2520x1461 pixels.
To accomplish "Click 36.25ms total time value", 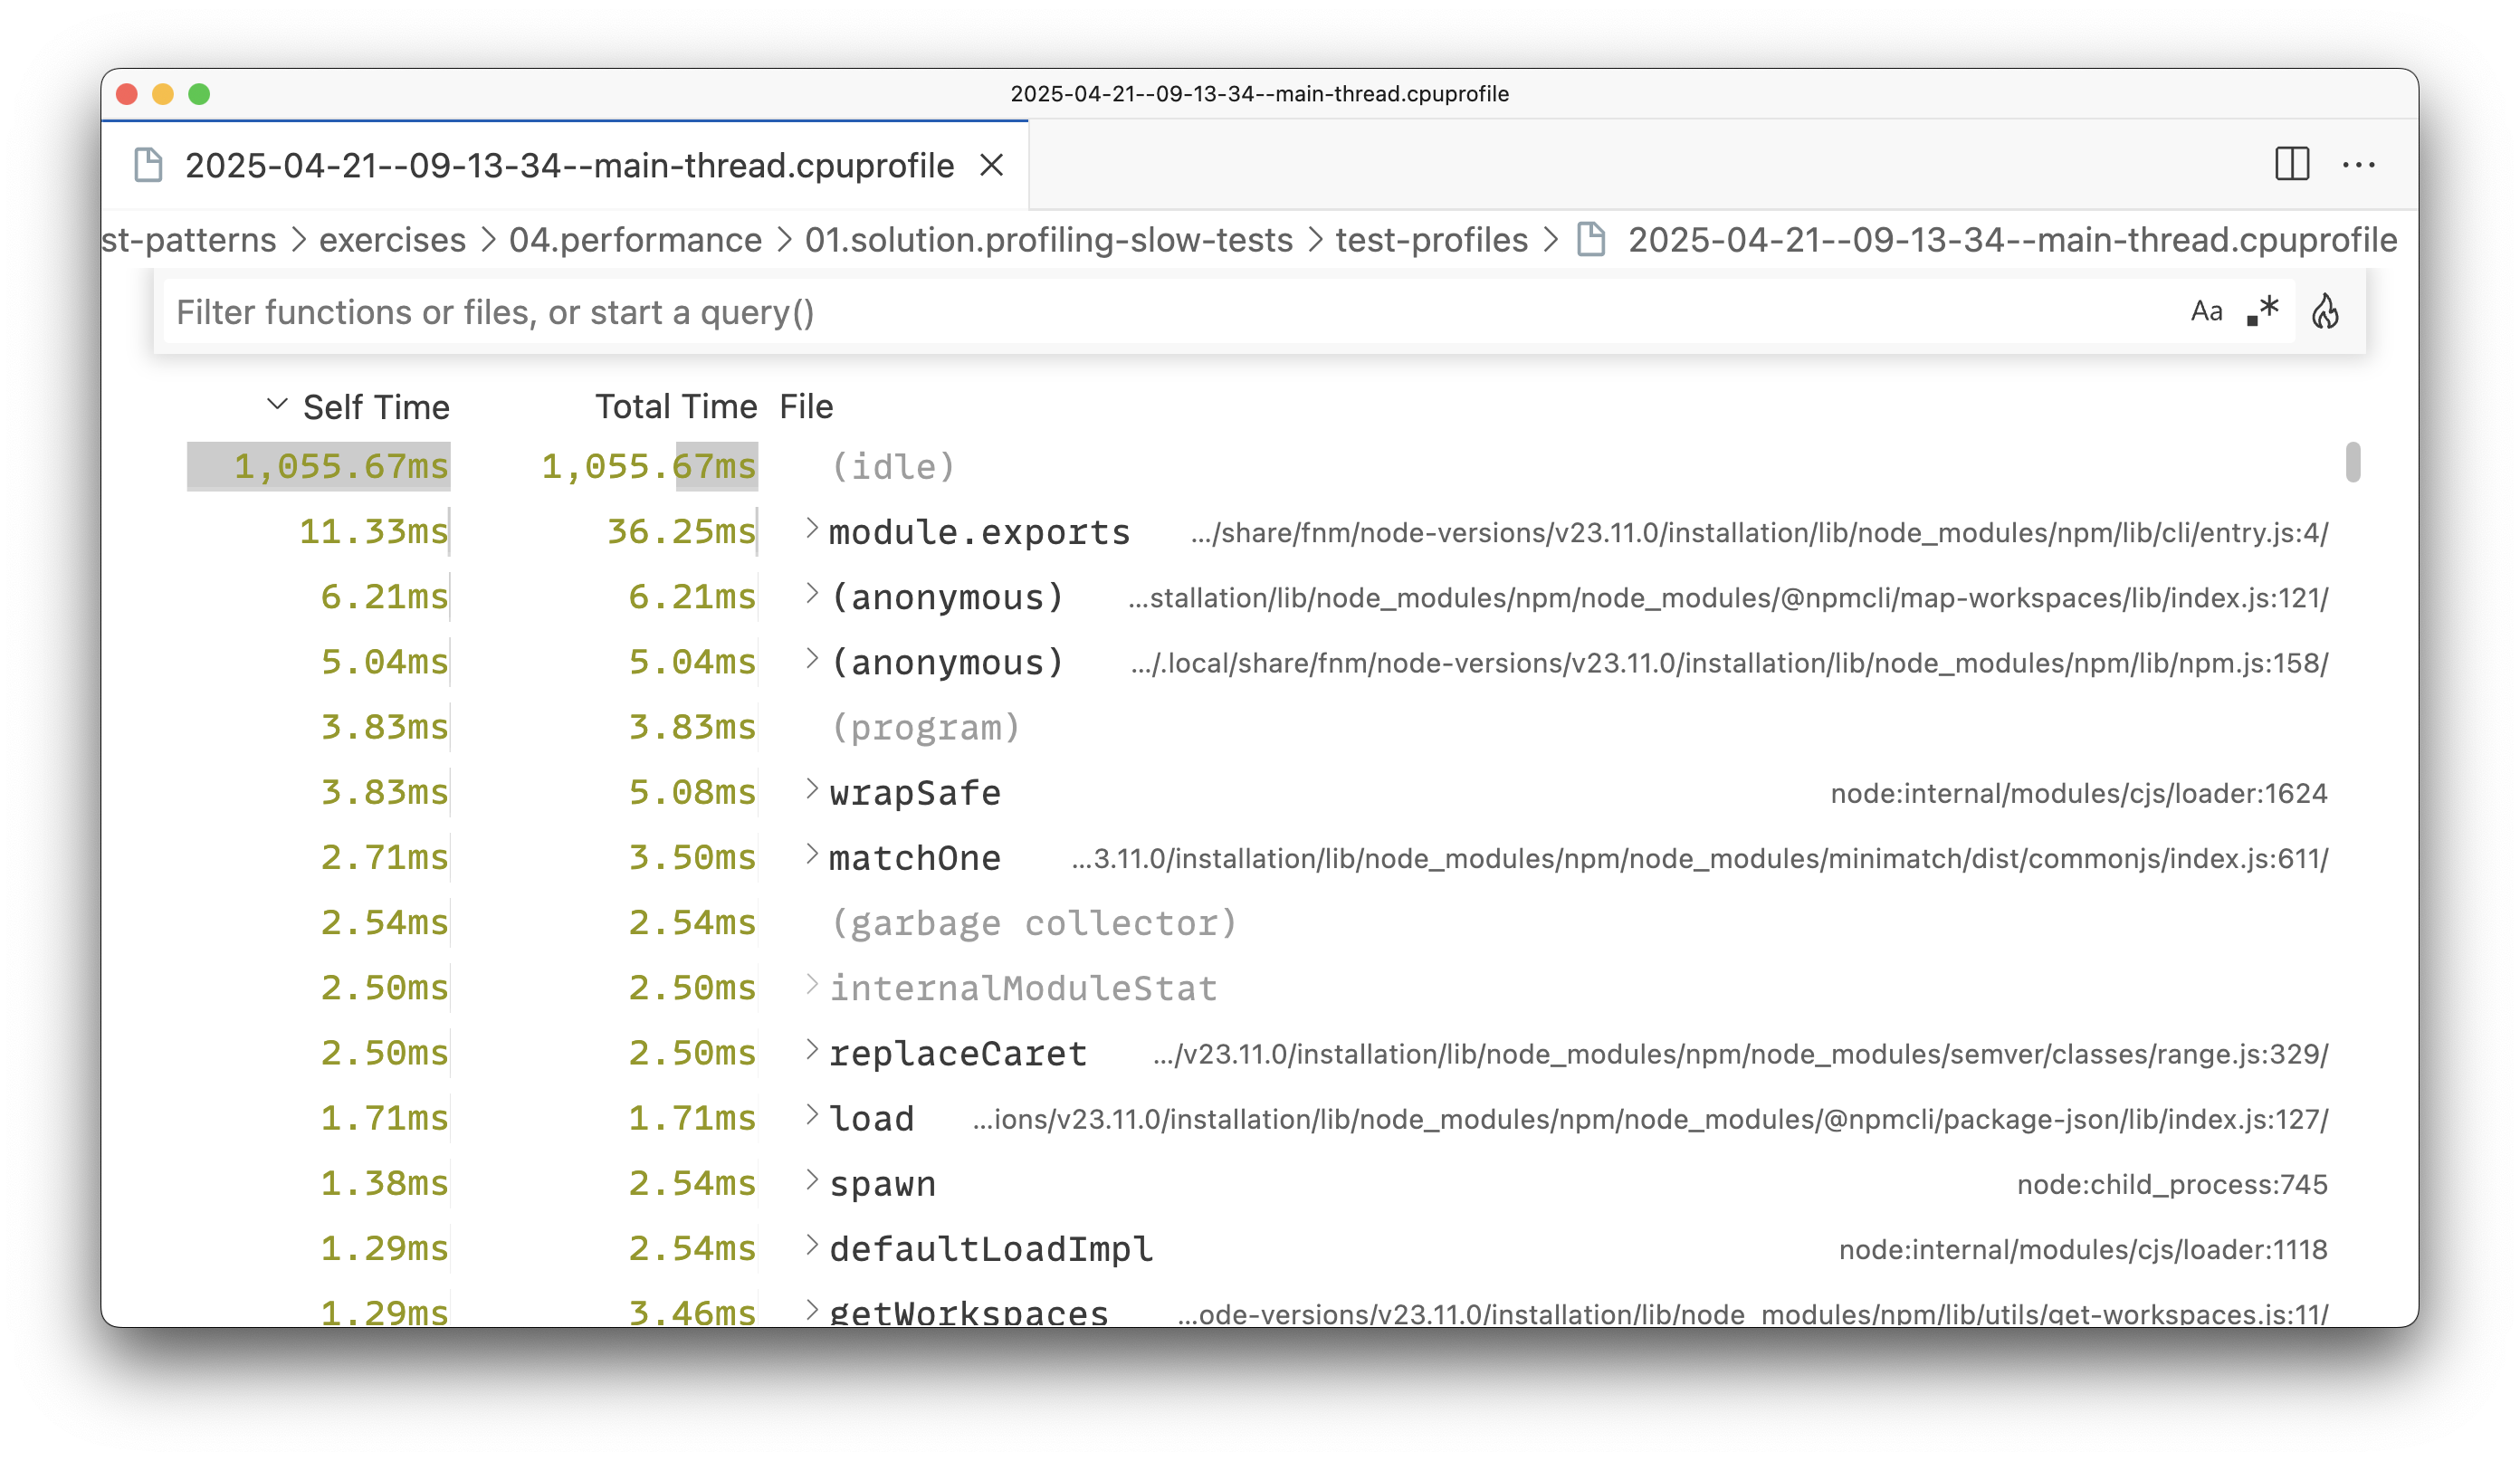I will [x=681, y=531].
